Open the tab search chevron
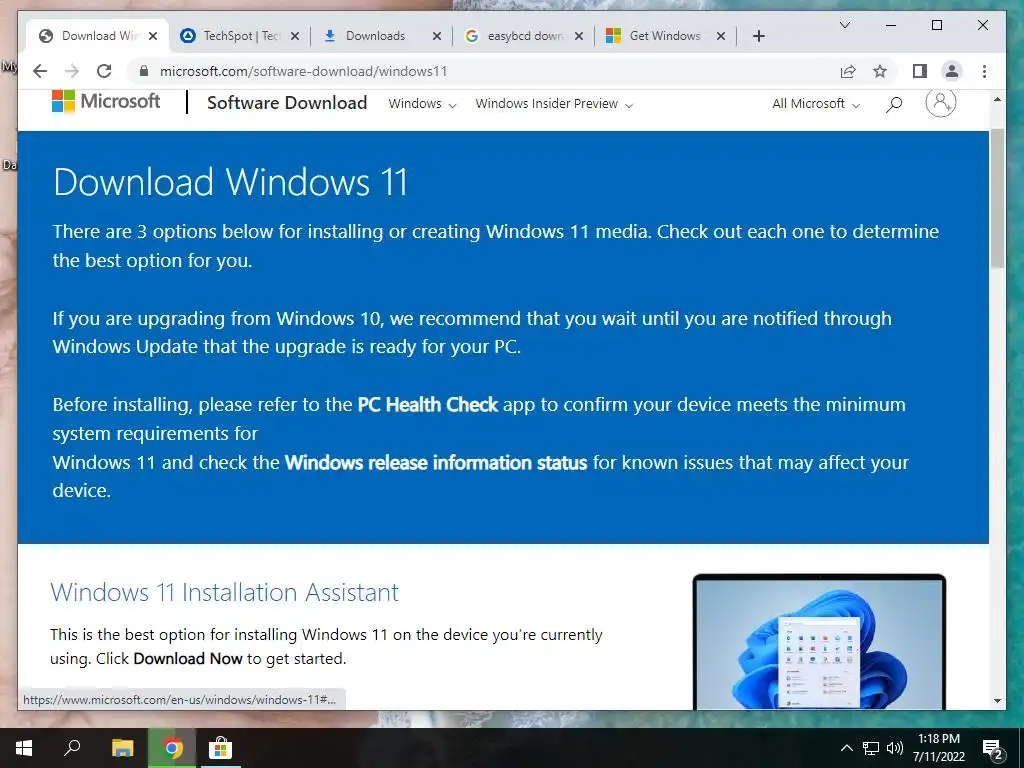Image resolution: width=1024 pixels, height=768 pixels. (x=844, y=25)
